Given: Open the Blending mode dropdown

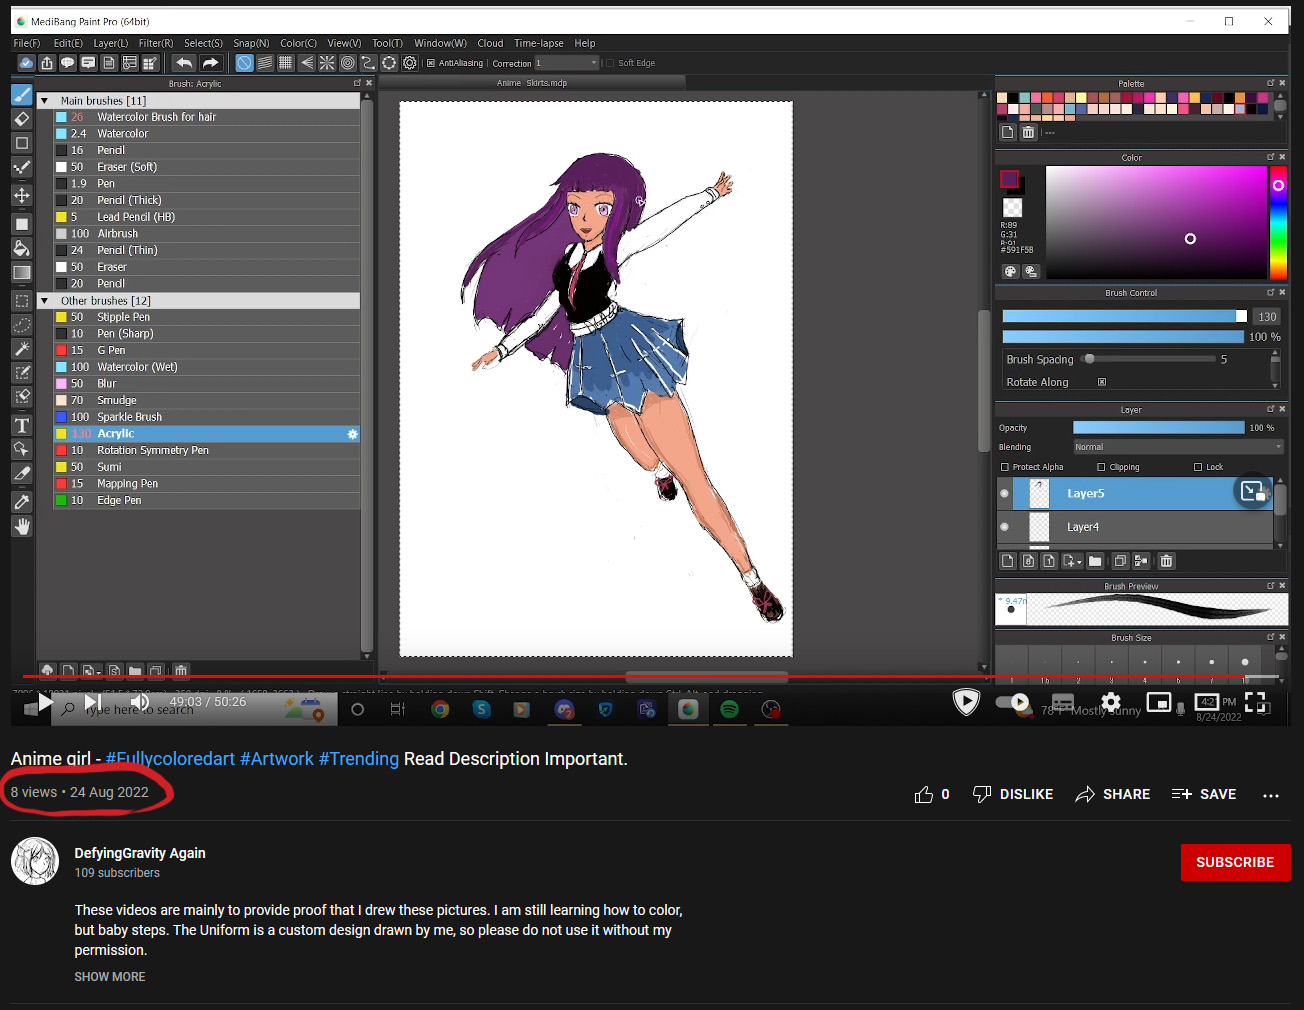Looking at the screenshot, I should pyautogui.click(x=1178, y=447).
